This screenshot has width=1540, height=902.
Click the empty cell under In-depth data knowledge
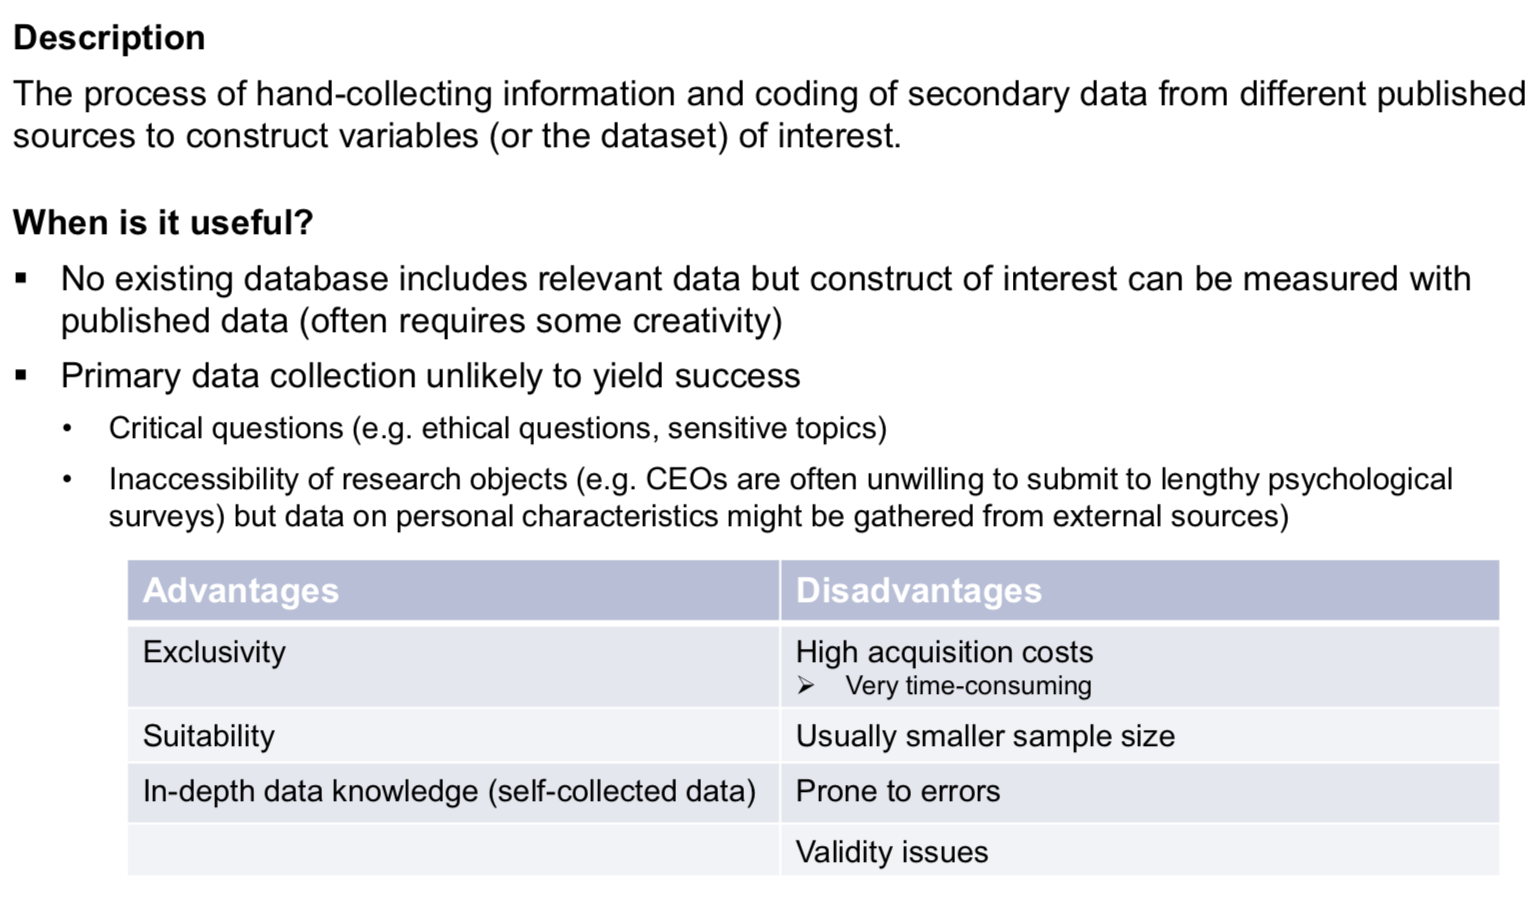(x=452, y=851)
